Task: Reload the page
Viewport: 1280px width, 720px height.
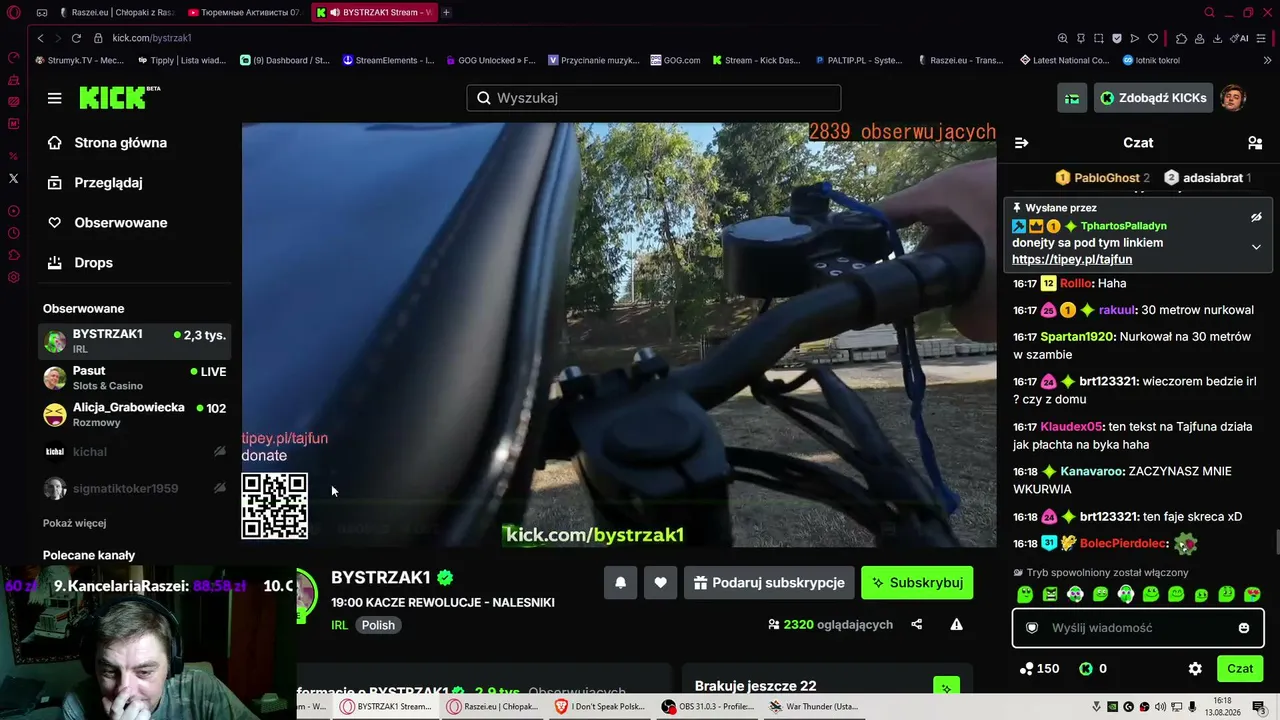Action: [76, 38]
